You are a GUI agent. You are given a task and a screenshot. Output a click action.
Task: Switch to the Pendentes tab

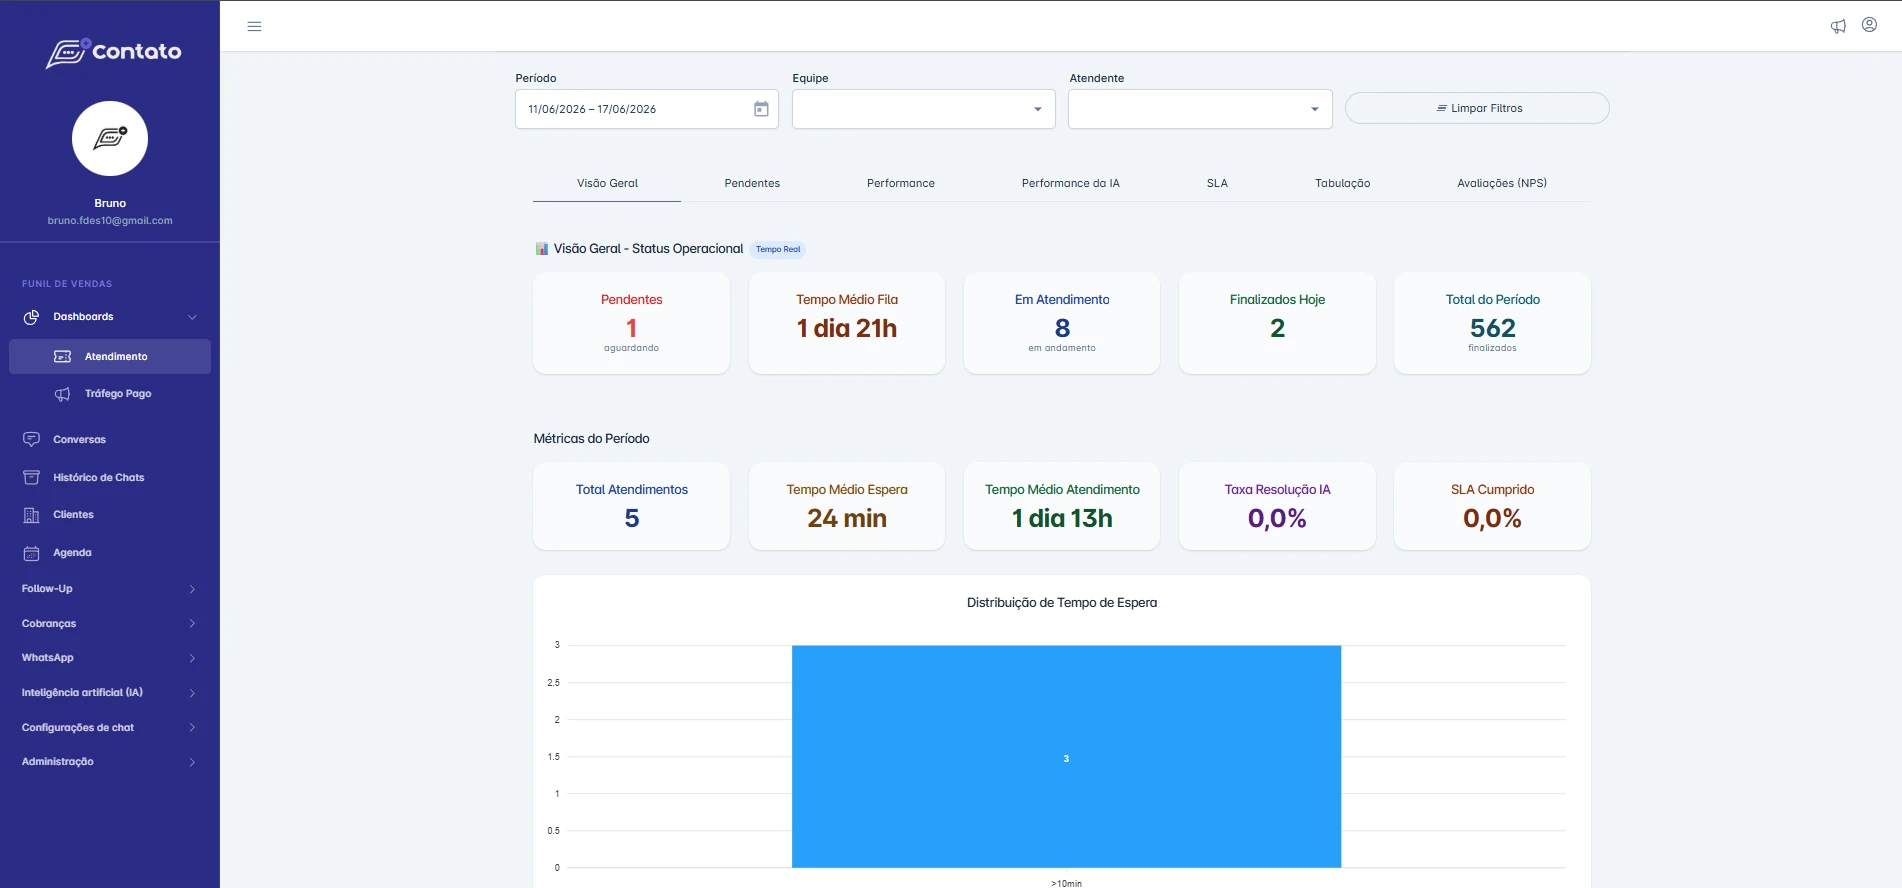pos(752,184)
